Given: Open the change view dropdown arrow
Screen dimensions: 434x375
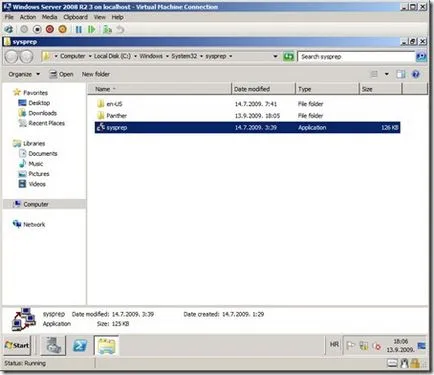Looking at the screenshot, I should pos(386,74).
